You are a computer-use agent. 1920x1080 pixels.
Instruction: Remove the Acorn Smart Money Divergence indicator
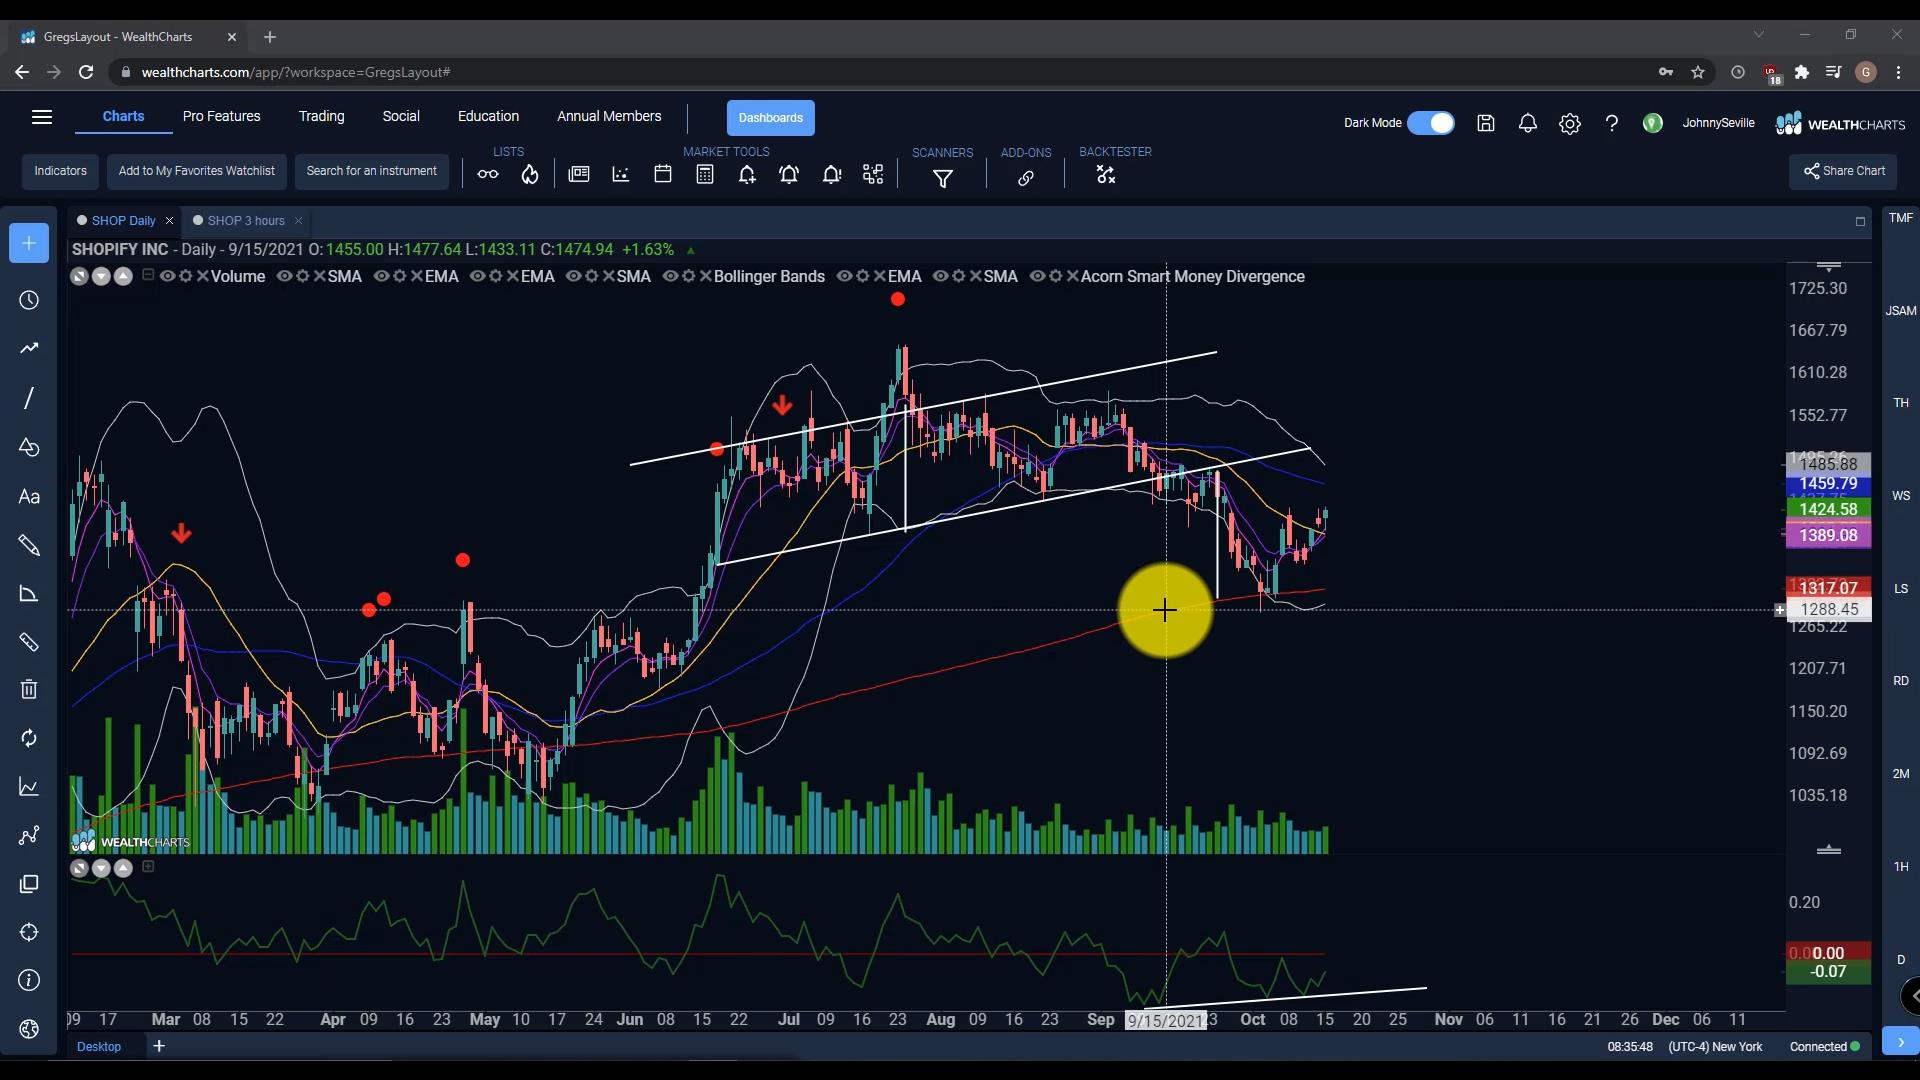click(x=1073, y=276)
